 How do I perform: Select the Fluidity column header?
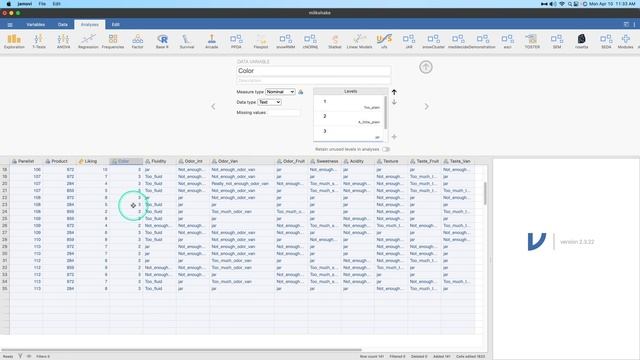pos(159,161)
